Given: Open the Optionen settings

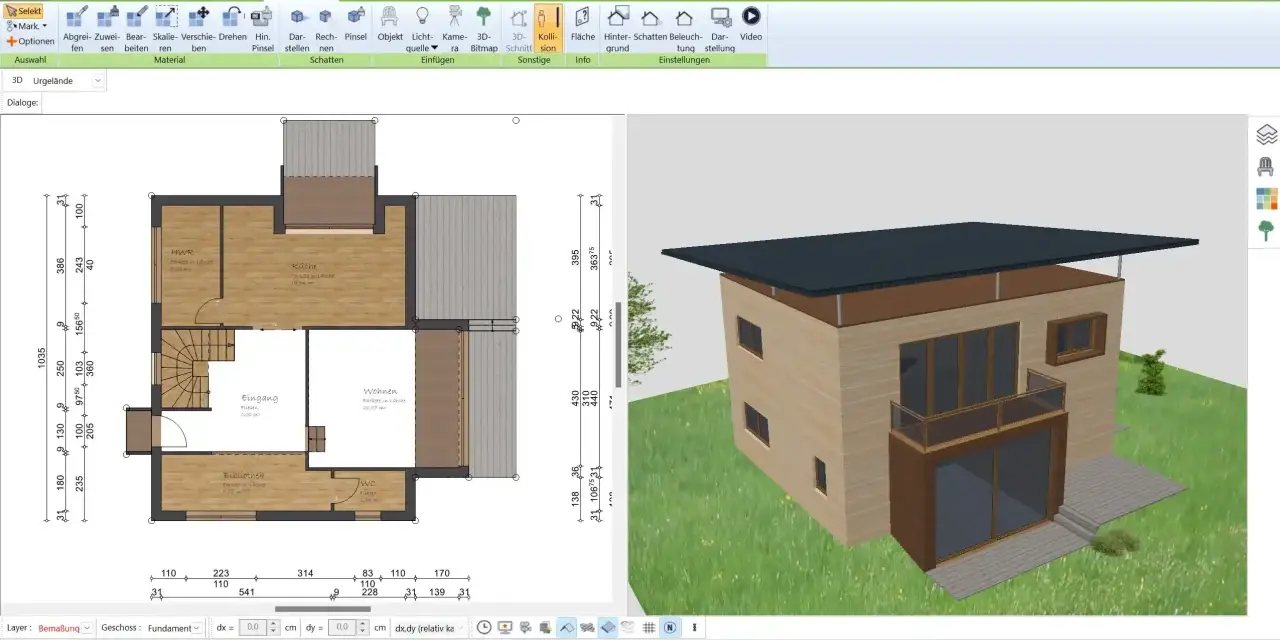Looking at the screenshot, I should point(30,41).
